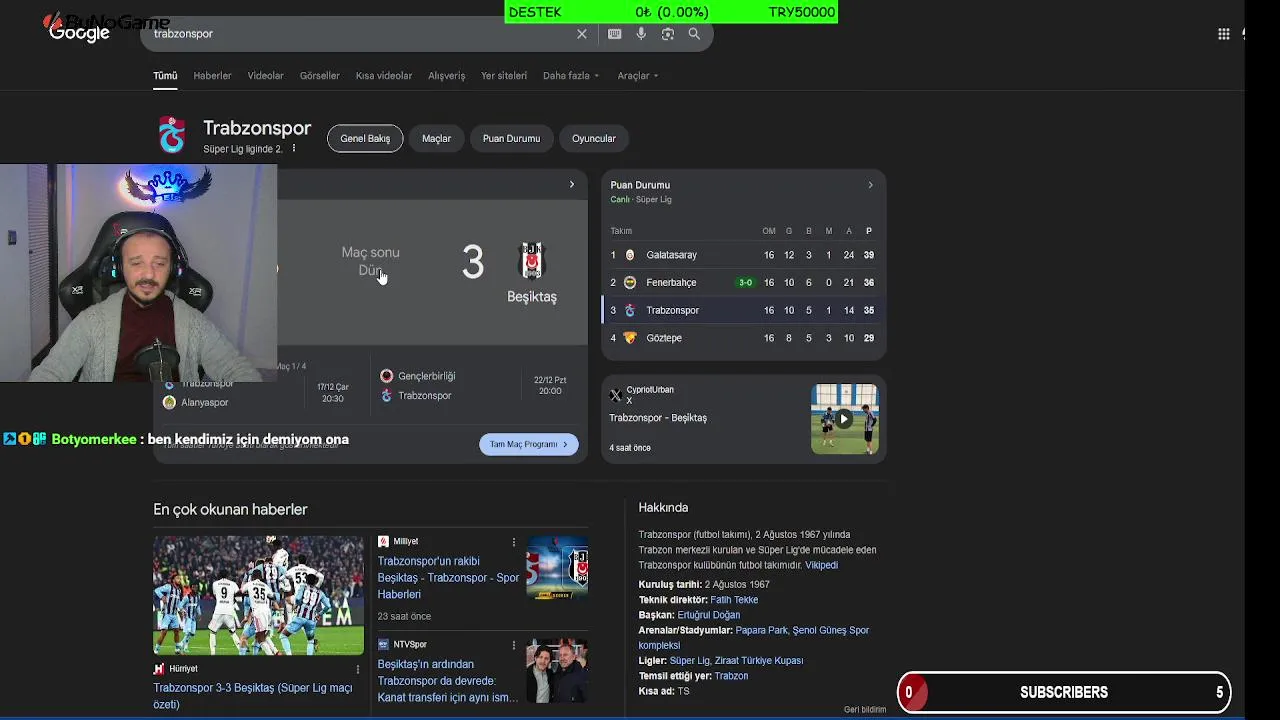Viewport: 1280px width, 720px height.
Task: Open the three-dot menu on Hürriyet article
Action: (358, 669)
